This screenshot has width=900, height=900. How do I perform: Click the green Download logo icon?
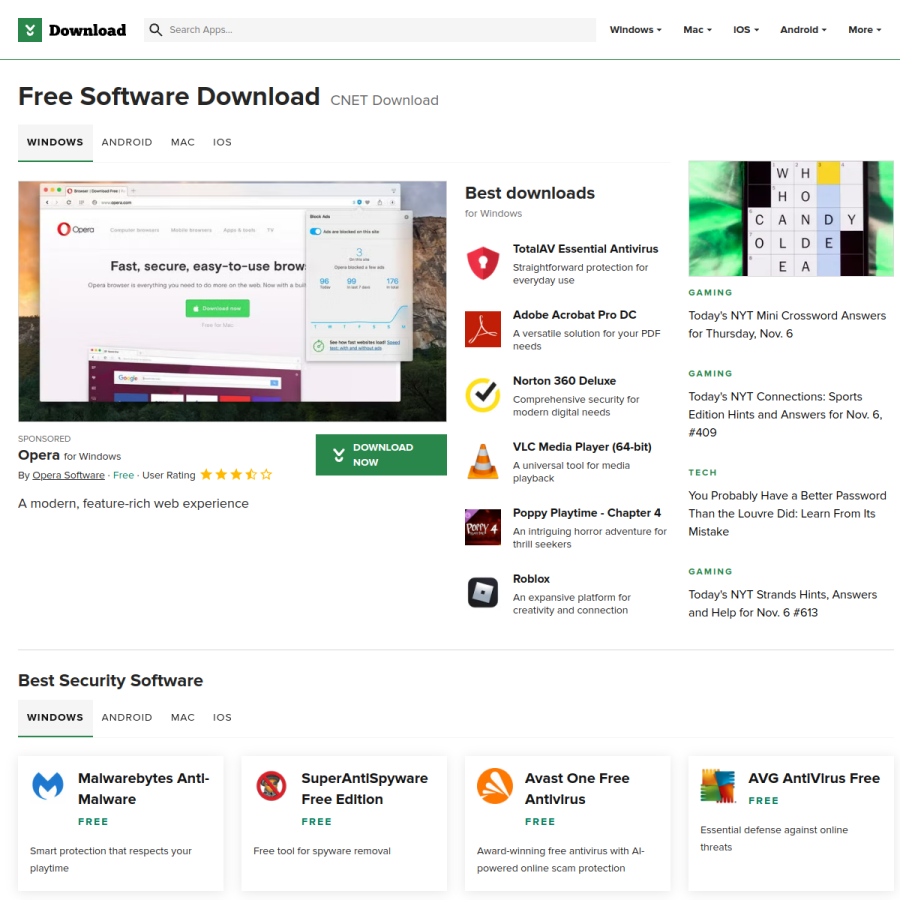(x=30, y=30)
